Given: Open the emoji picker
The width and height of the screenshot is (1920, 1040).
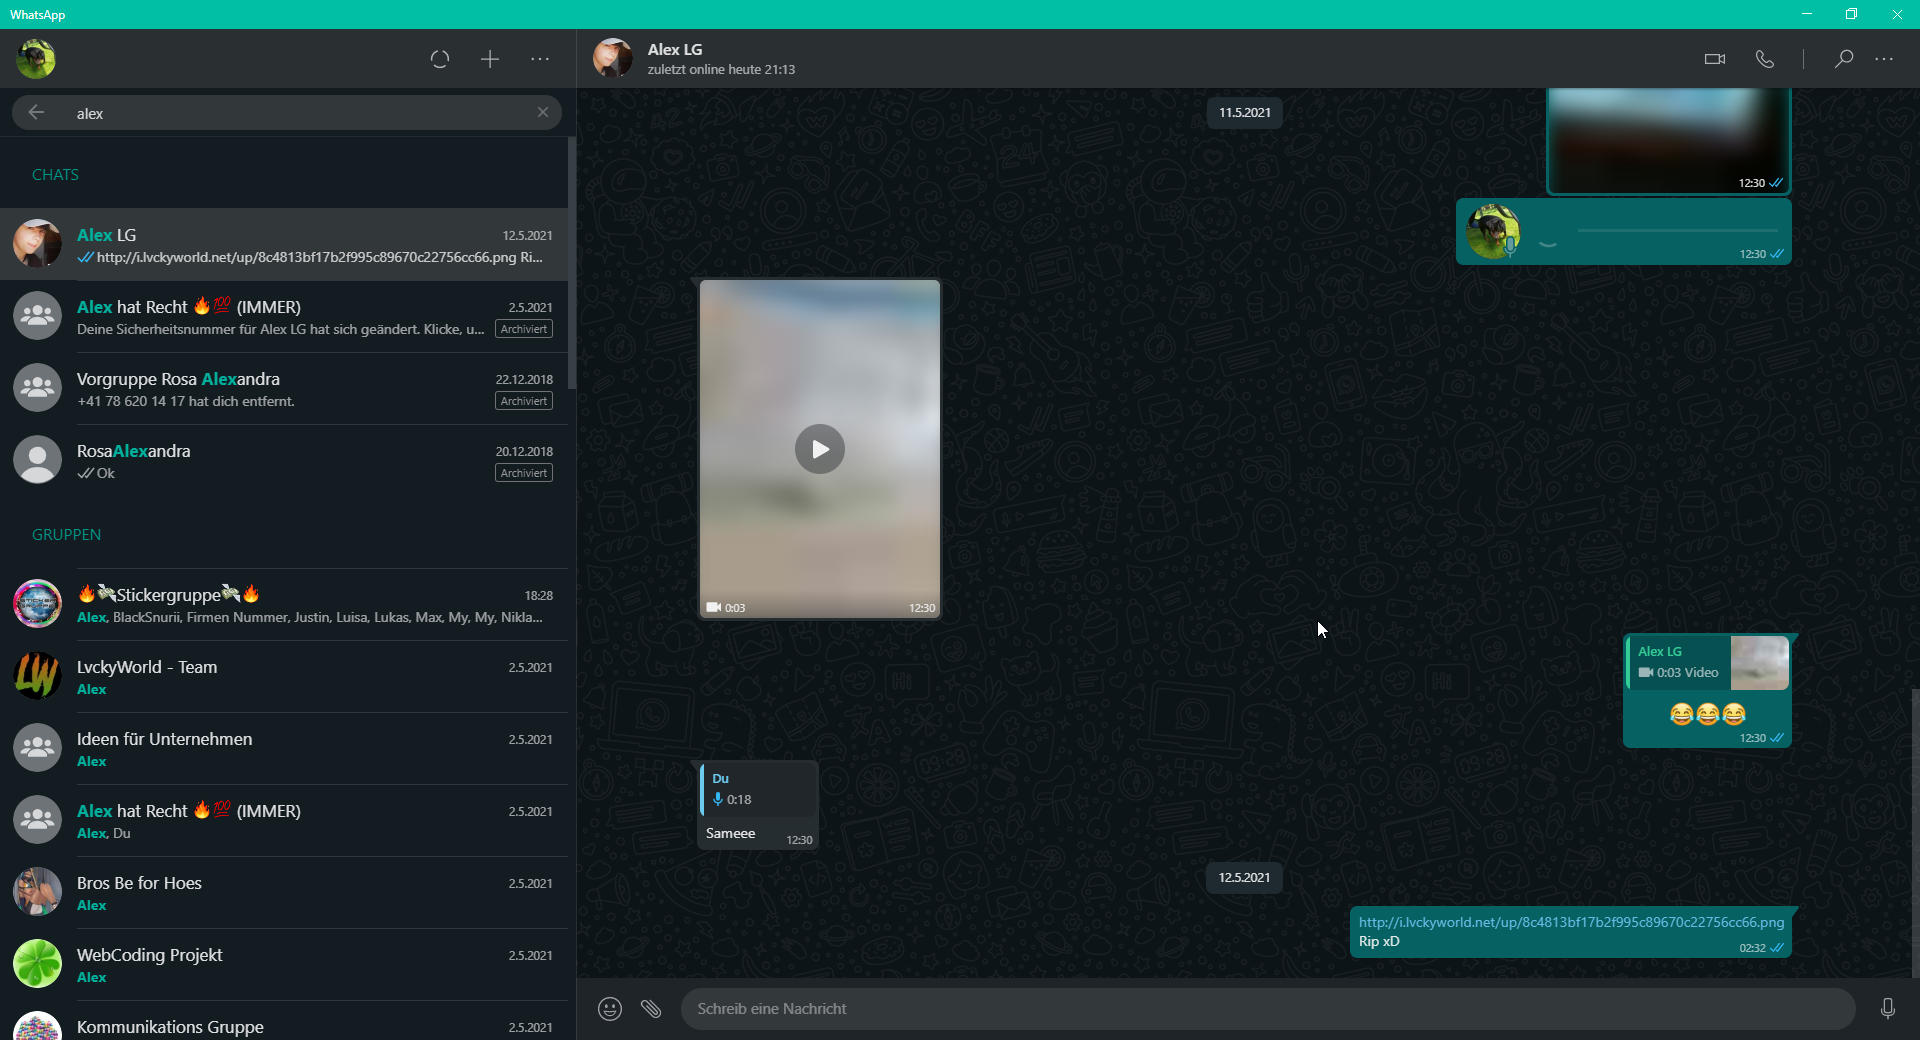Looking at the screenshot, I should coord(610,1009).
